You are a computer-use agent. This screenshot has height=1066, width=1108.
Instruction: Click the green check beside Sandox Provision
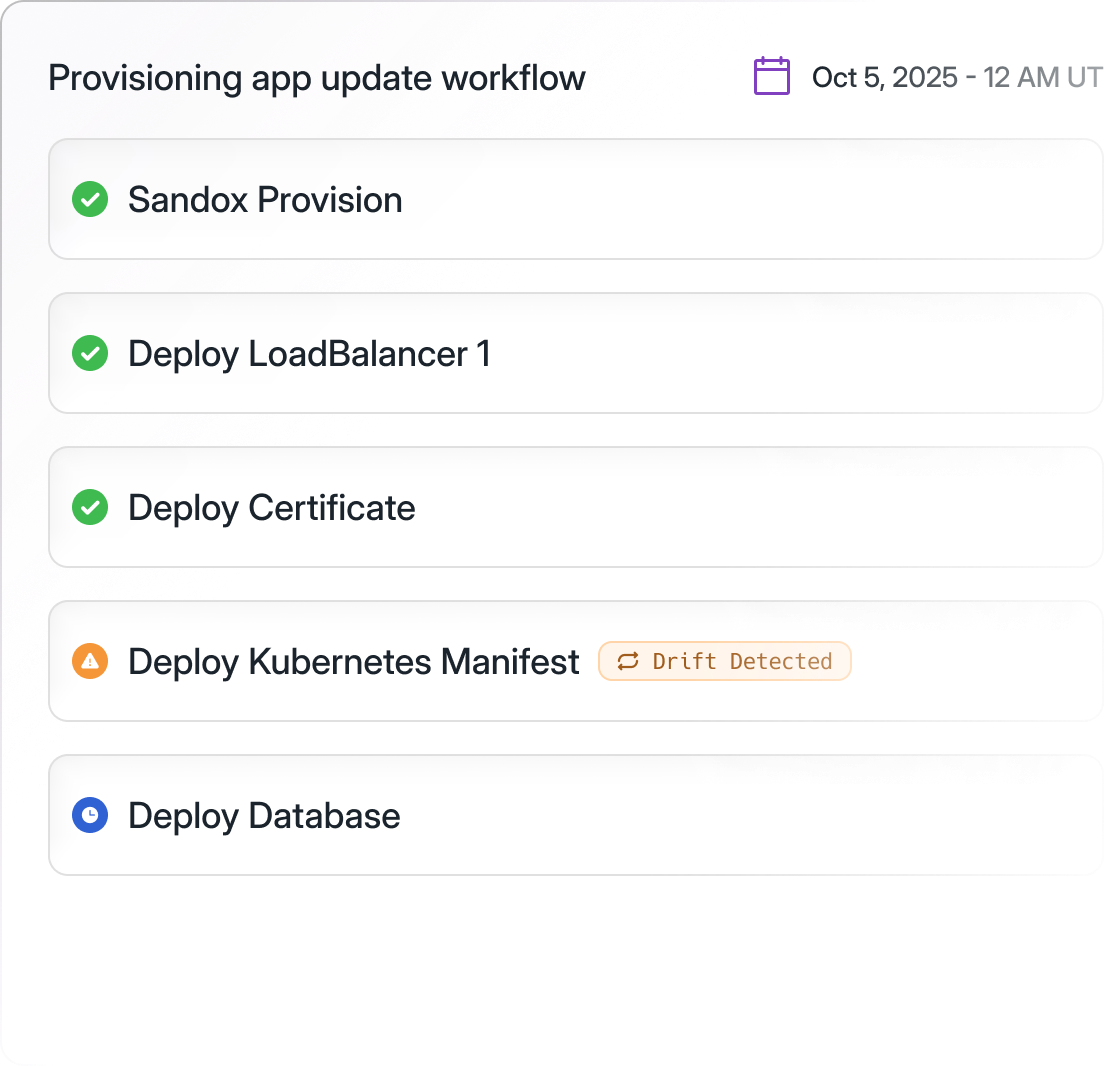click(x=90, y=200)
